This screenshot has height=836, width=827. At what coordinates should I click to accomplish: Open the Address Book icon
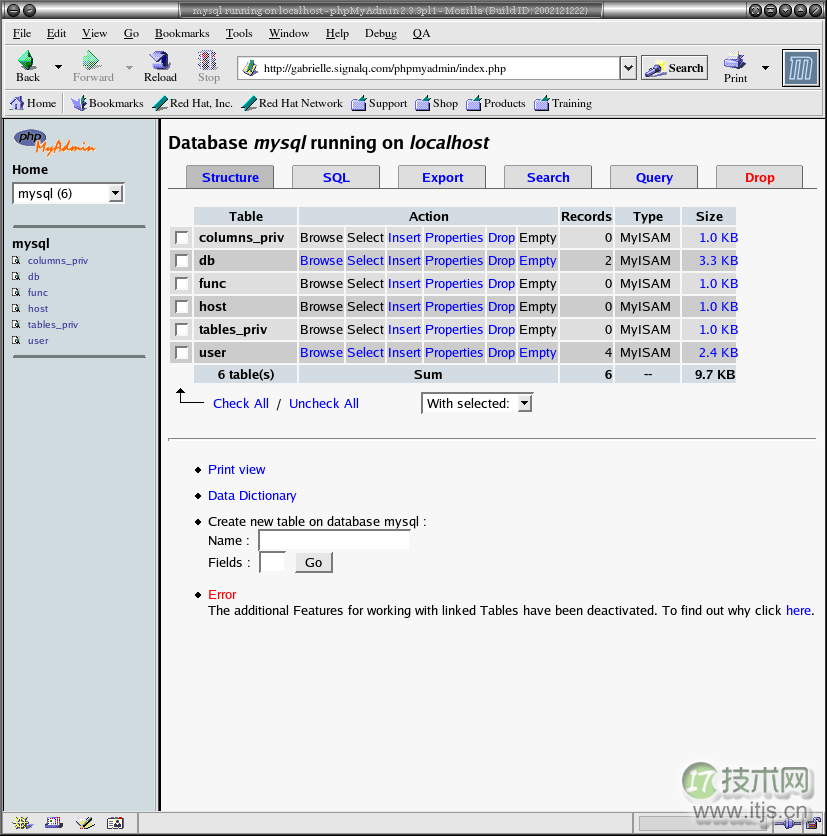click(x=115, y=821)
